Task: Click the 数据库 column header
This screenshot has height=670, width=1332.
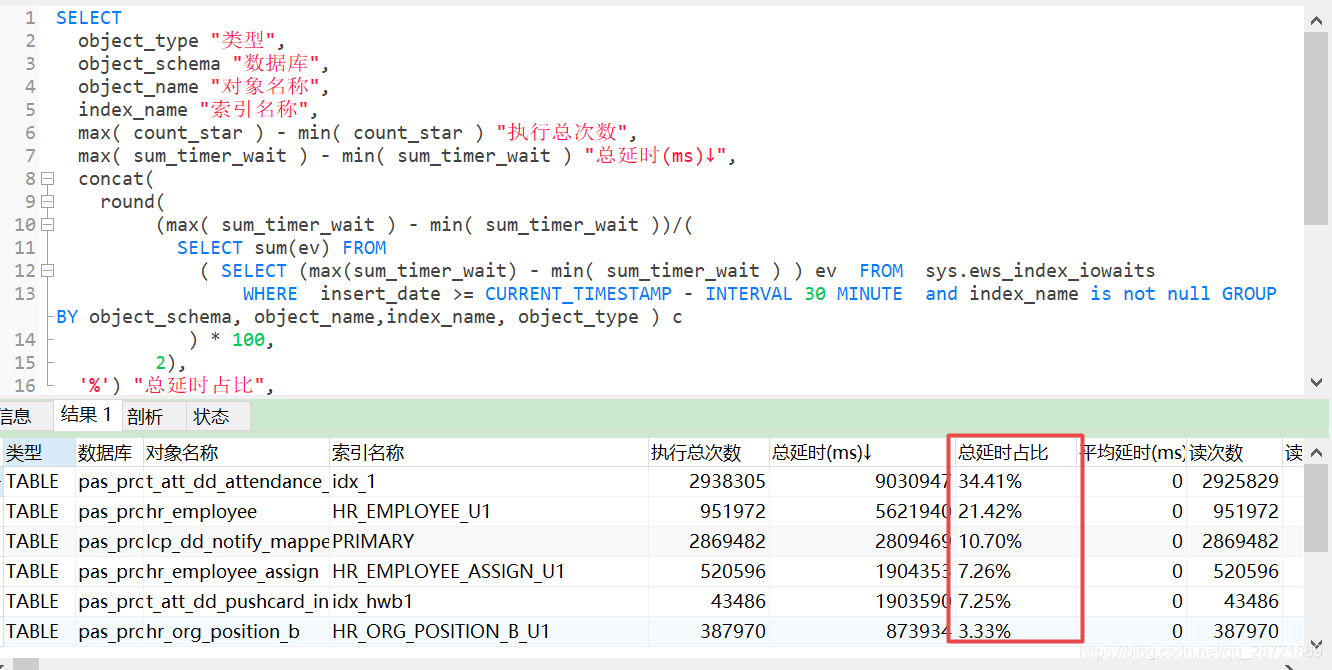Action: click(x=110, y=453)
